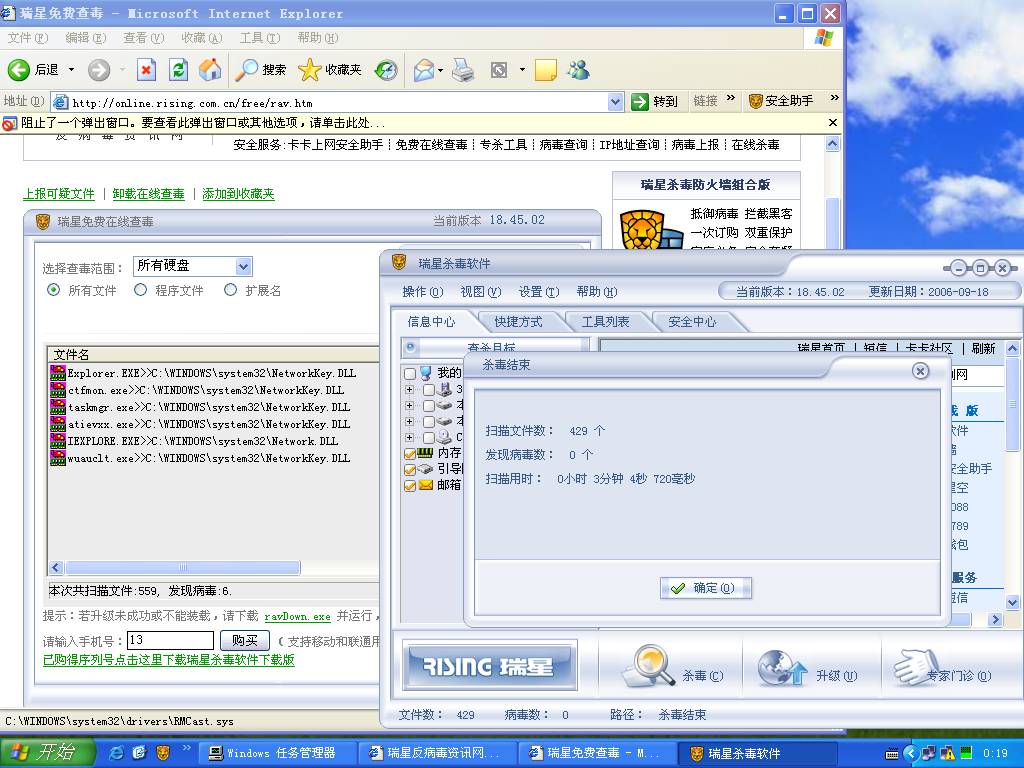Switch to 瑞星反病毒资讯网 taskbar button

tap(438, 753)
